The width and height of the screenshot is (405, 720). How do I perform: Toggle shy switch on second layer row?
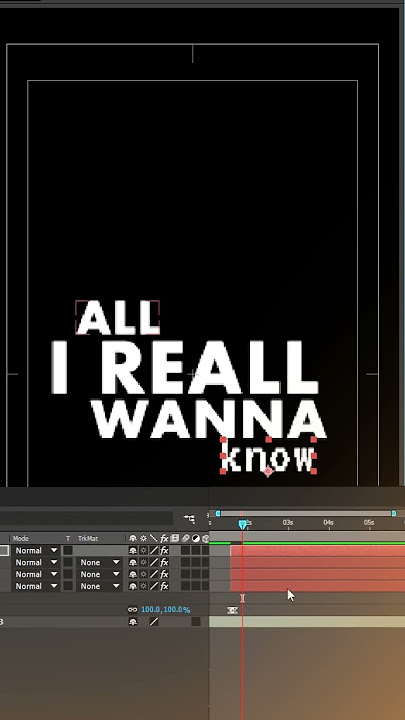tap(133, 562)
